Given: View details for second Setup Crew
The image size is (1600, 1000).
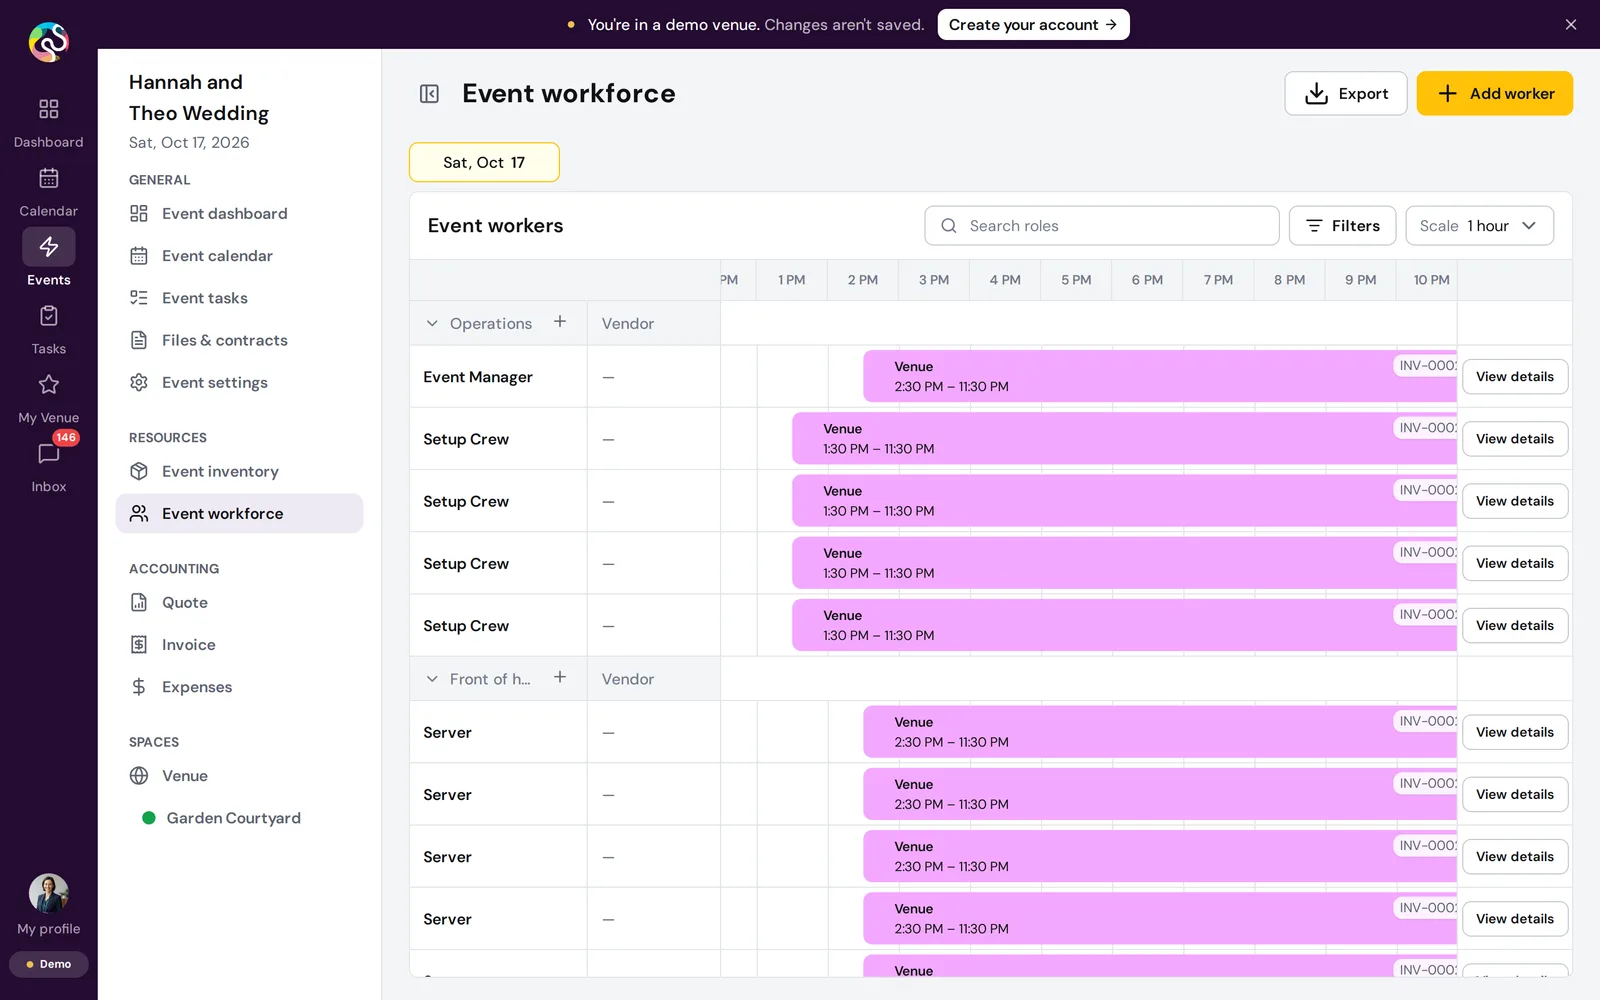Looking at the screenshot, I should 1515,501.
